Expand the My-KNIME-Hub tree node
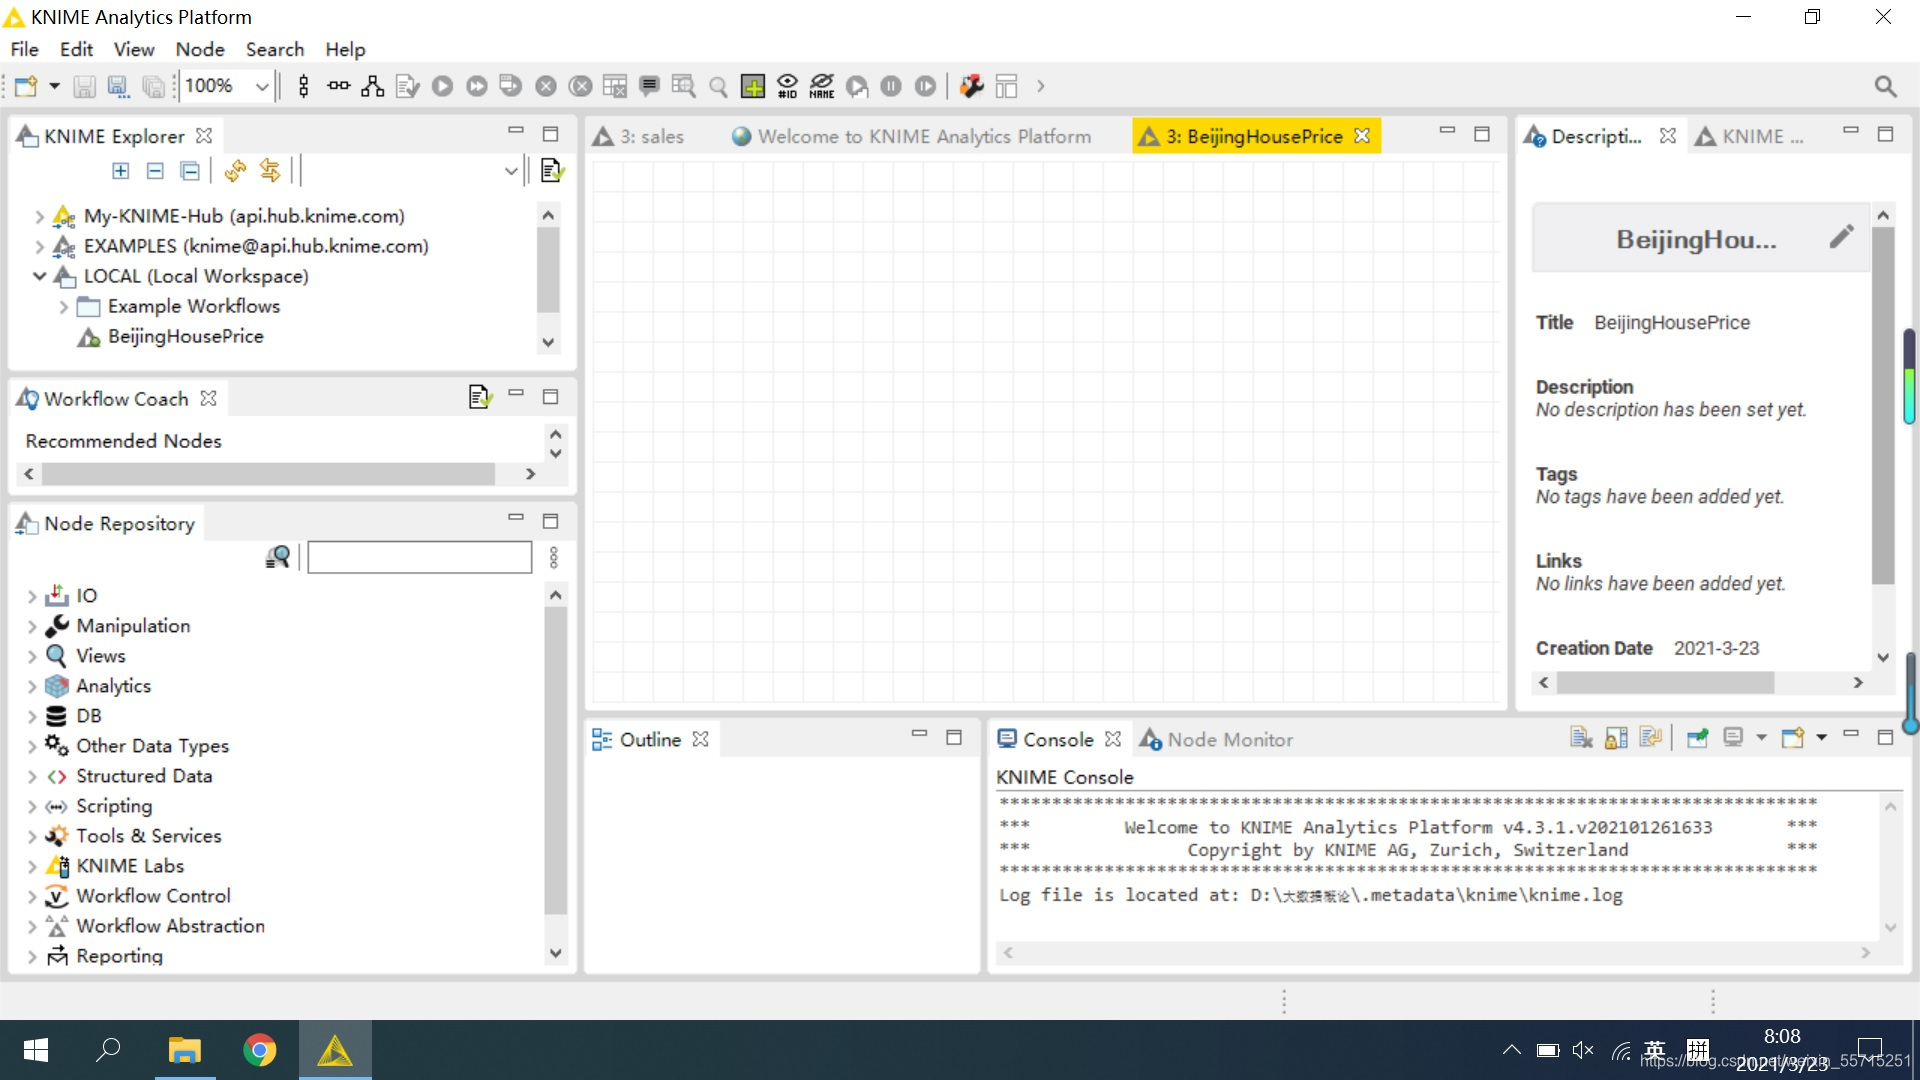The image size is (1920, 1080). pos(39,216)
